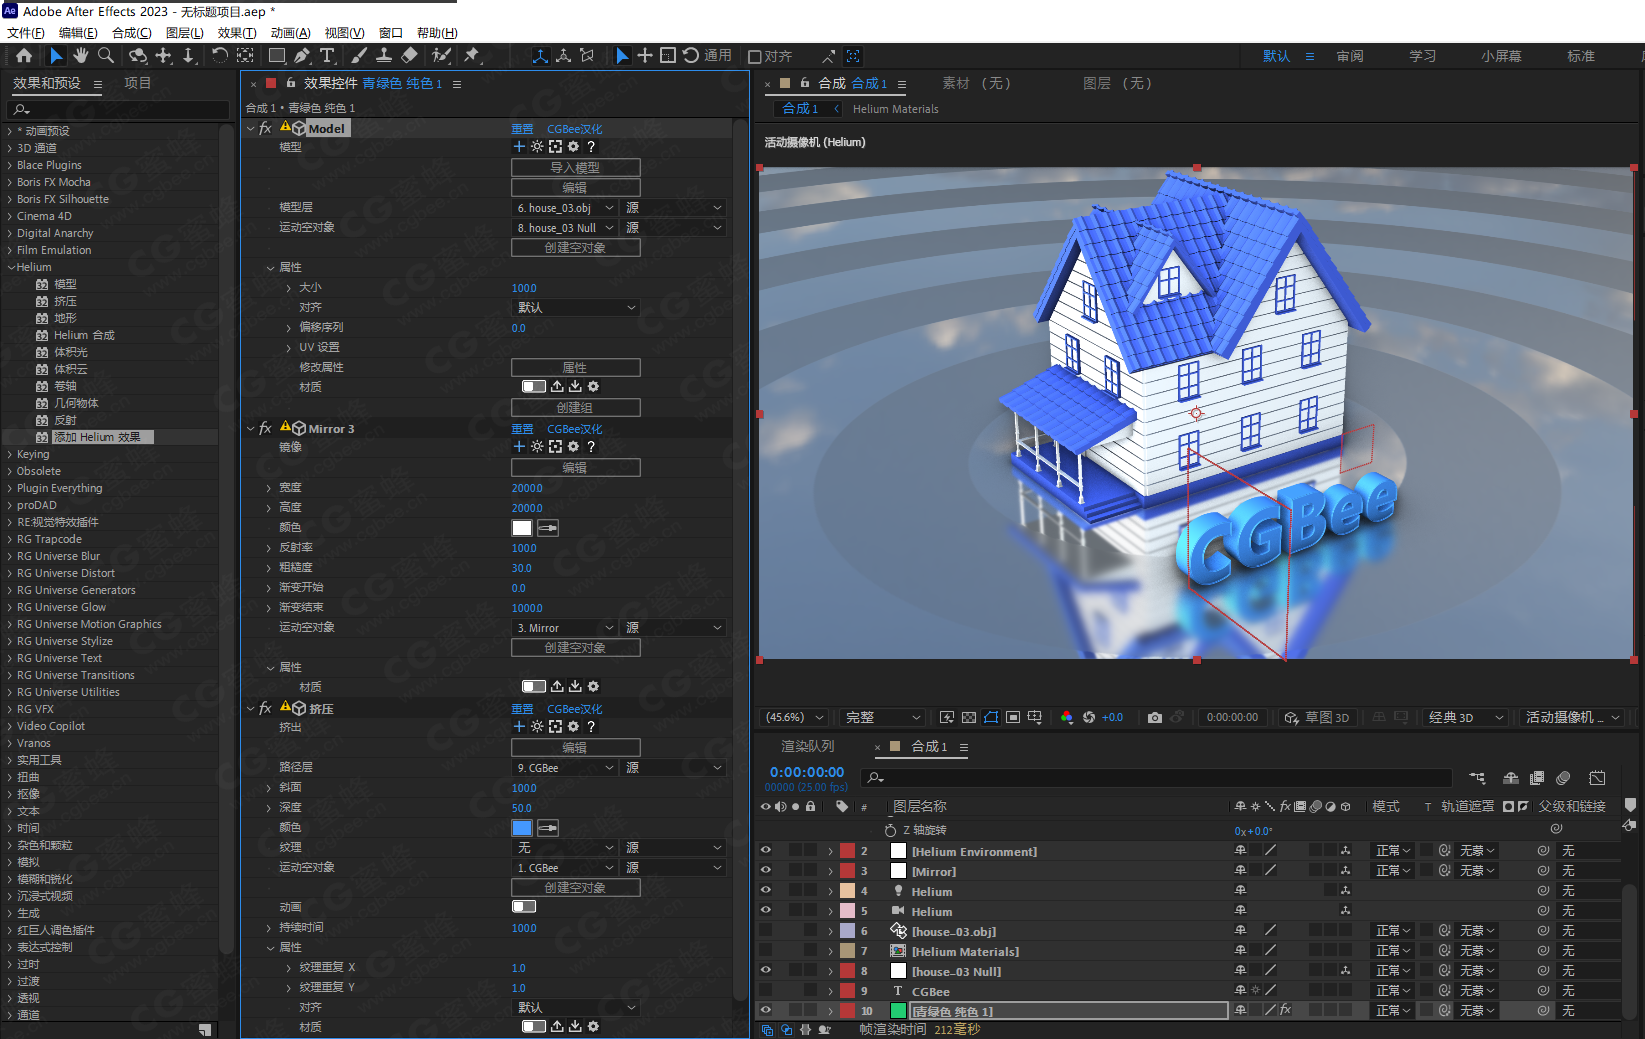This screenshot has height=1039, width=1645.
Task: Select the Rectangle shape tool
Action: [x=277, y=56]
